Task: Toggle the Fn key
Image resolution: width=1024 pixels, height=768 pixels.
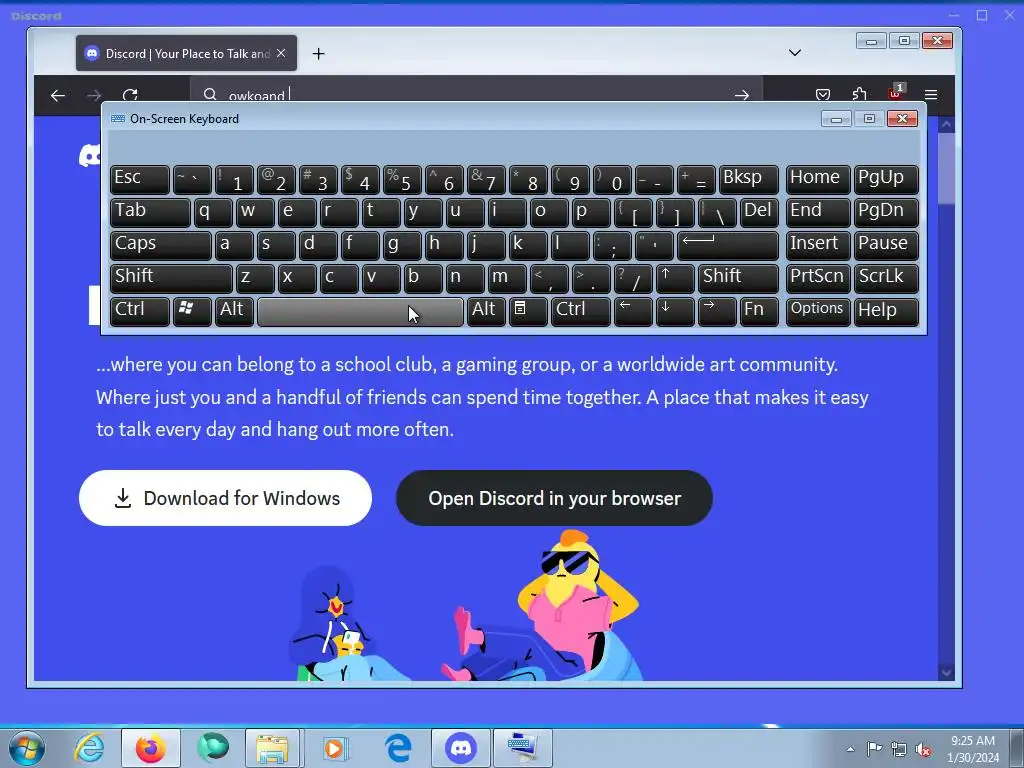Action: click(759, 311)
